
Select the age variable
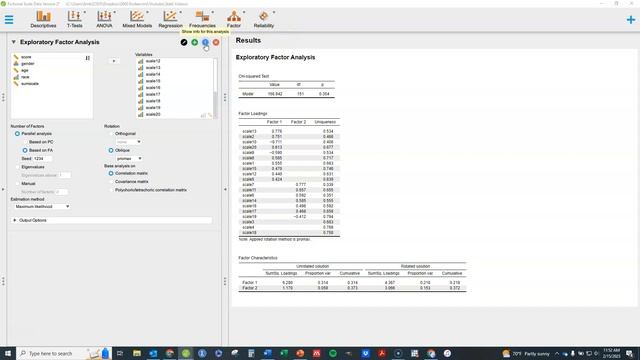(x=25, y=70)
